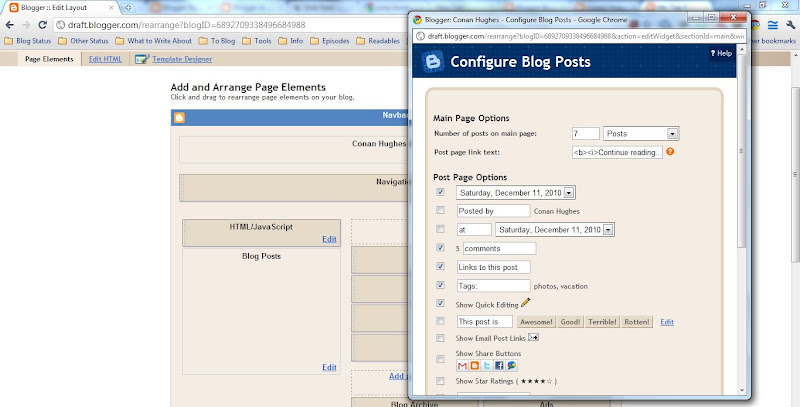Click the Links to this post text field
Viewport: 800px width, 407px height.
tap(493, 267)
